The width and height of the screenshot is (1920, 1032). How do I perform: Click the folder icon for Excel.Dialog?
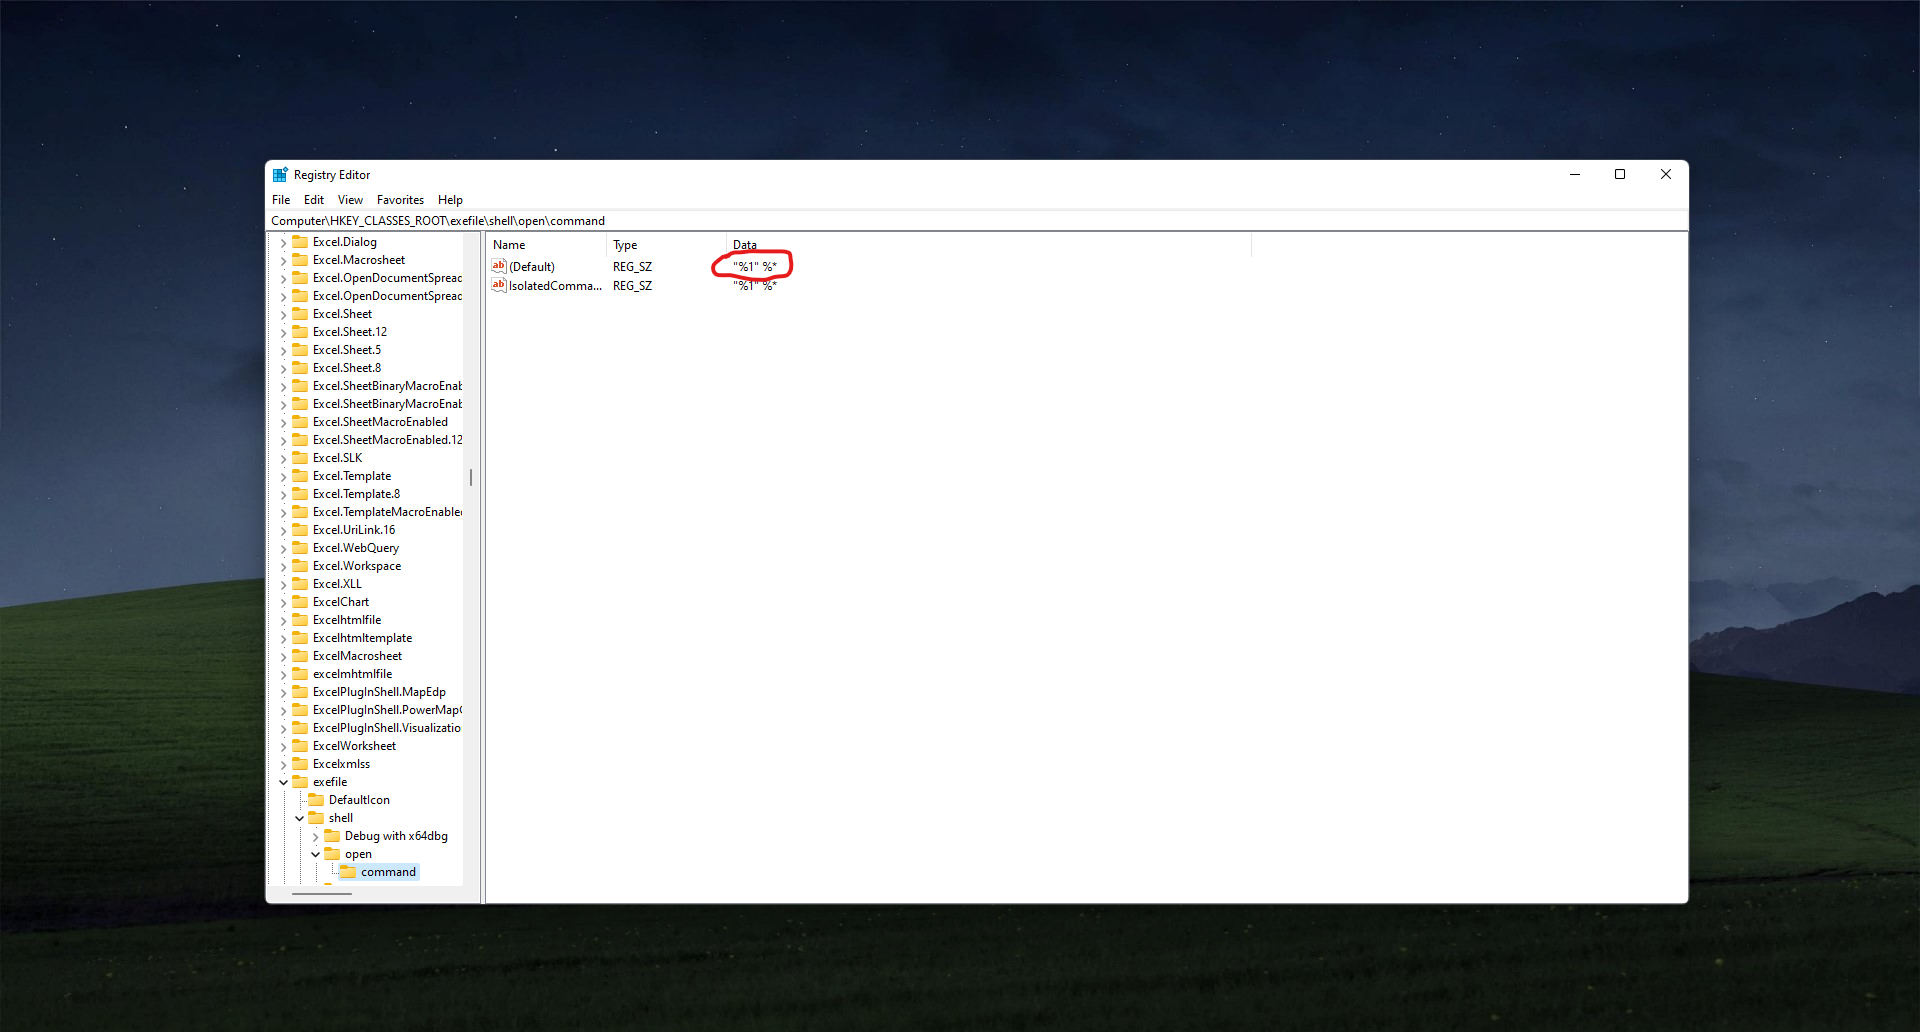coord(300,242)
